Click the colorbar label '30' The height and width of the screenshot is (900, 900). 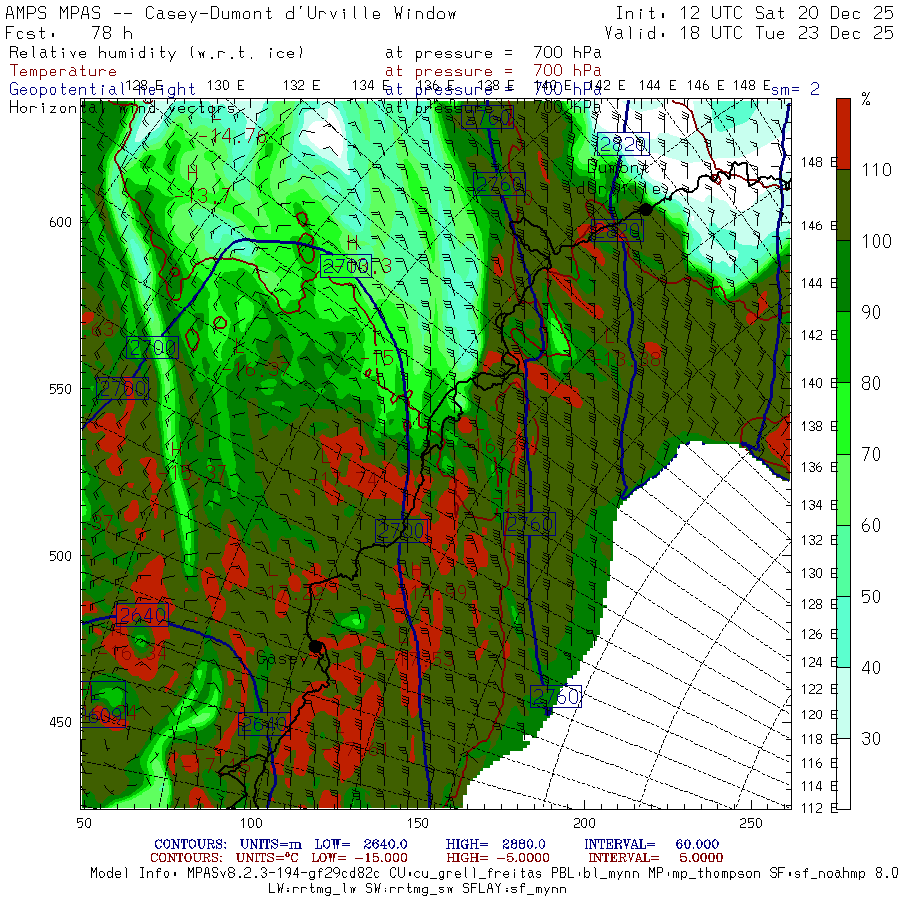coord(871,739)
